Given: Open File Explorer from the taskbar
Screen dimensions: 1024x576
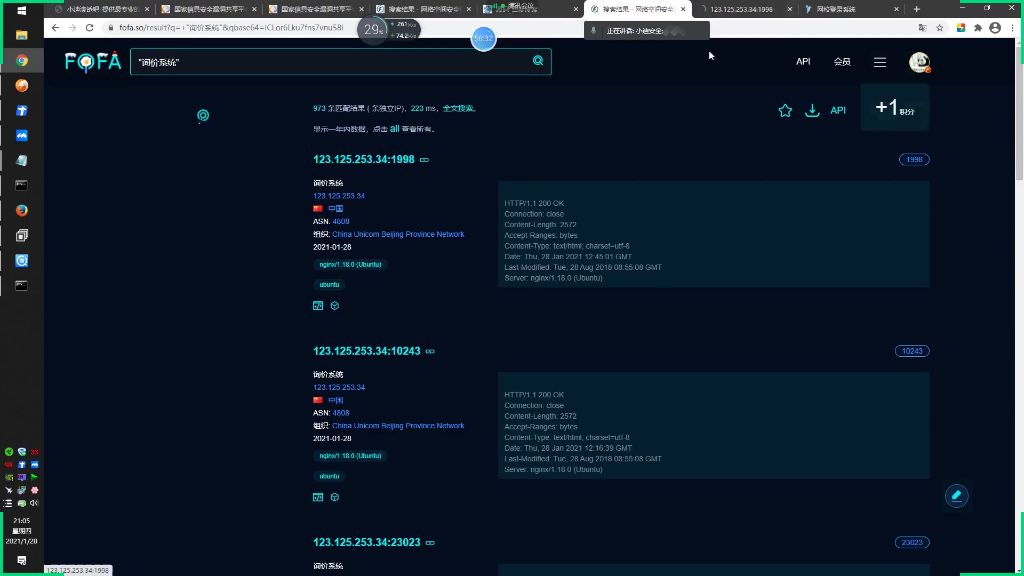Looking at the screenshot, I should [22, 35].
